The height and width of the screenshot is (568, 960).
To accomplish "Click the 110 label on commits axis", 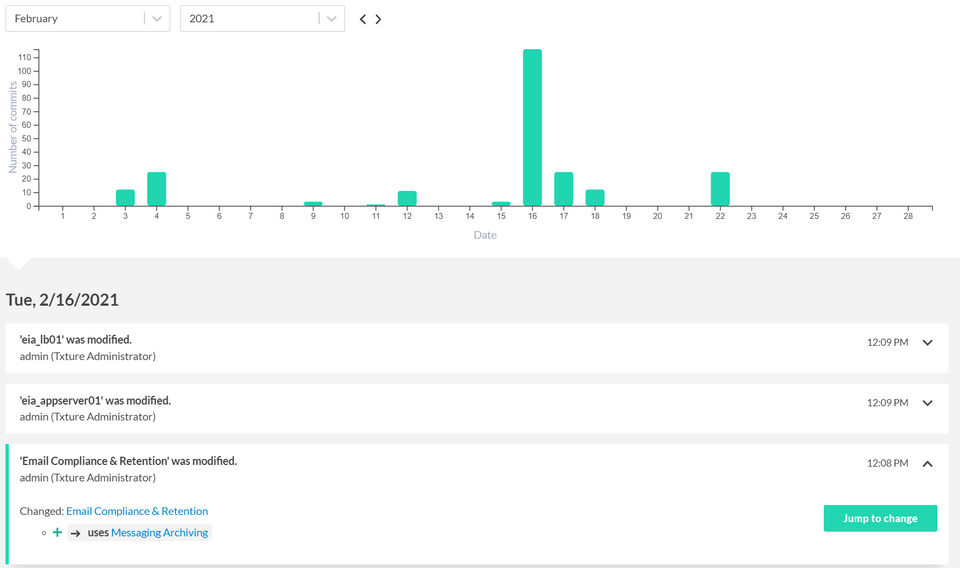I will point(24,58).
